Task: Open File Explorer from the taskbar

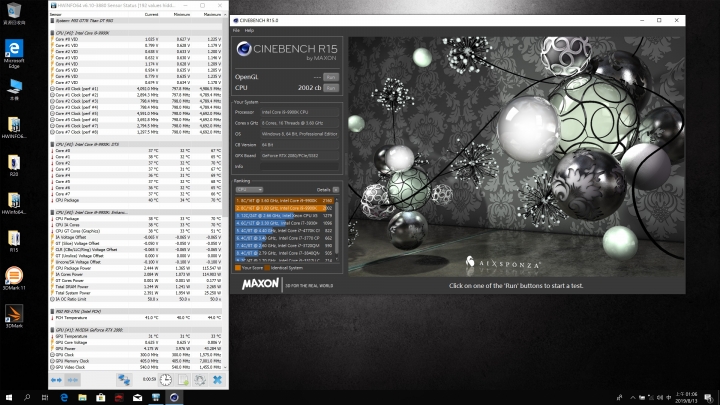Action: [x=82, y=398]
